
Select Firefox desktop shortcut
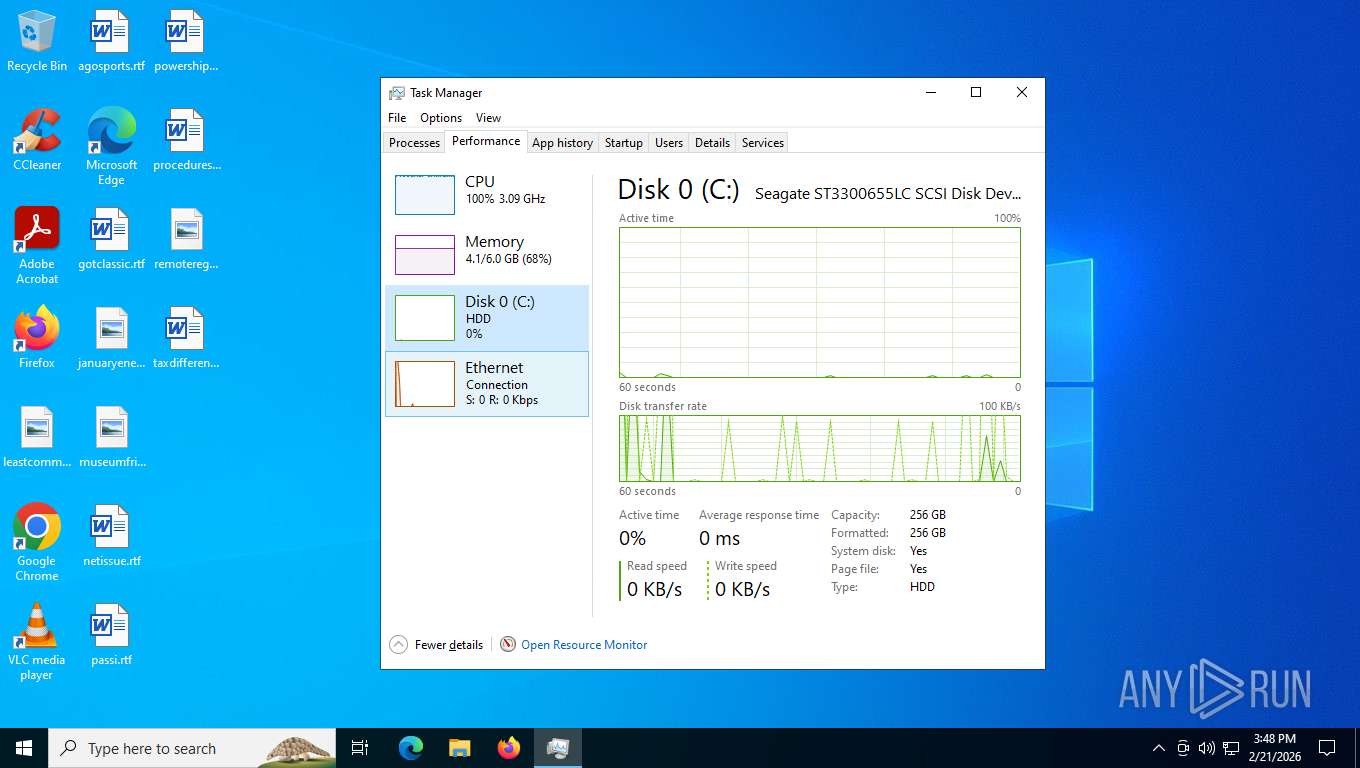tap(37, 339)
